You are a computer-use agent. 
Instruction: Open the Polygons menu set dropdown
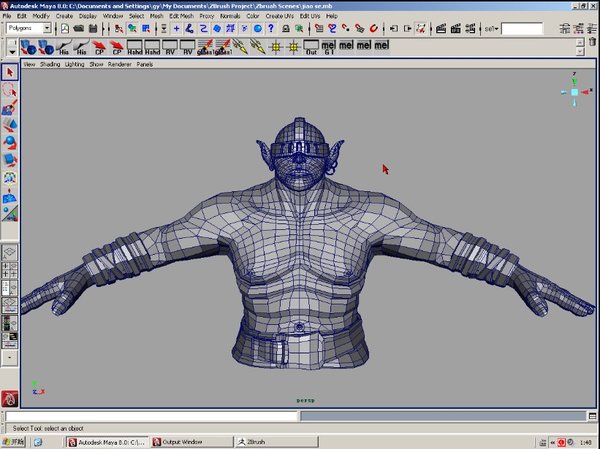(46, 29)
